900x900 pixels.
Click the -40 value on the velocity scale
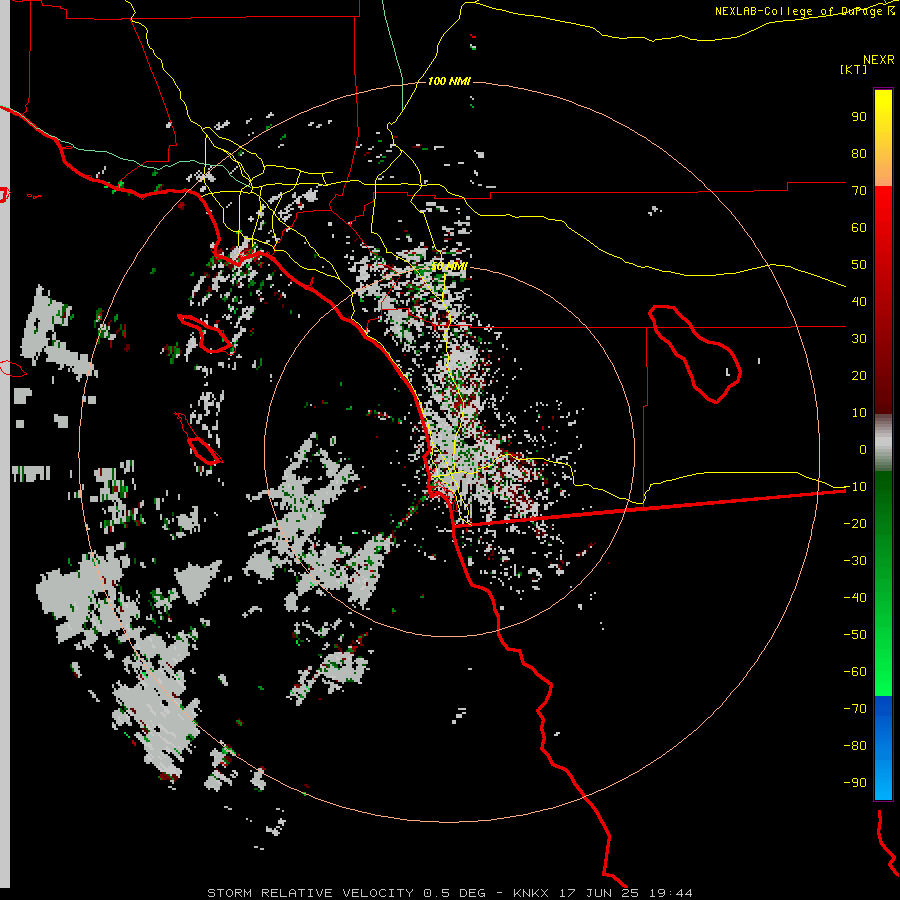pyautogui.click(x=855, y=598)
